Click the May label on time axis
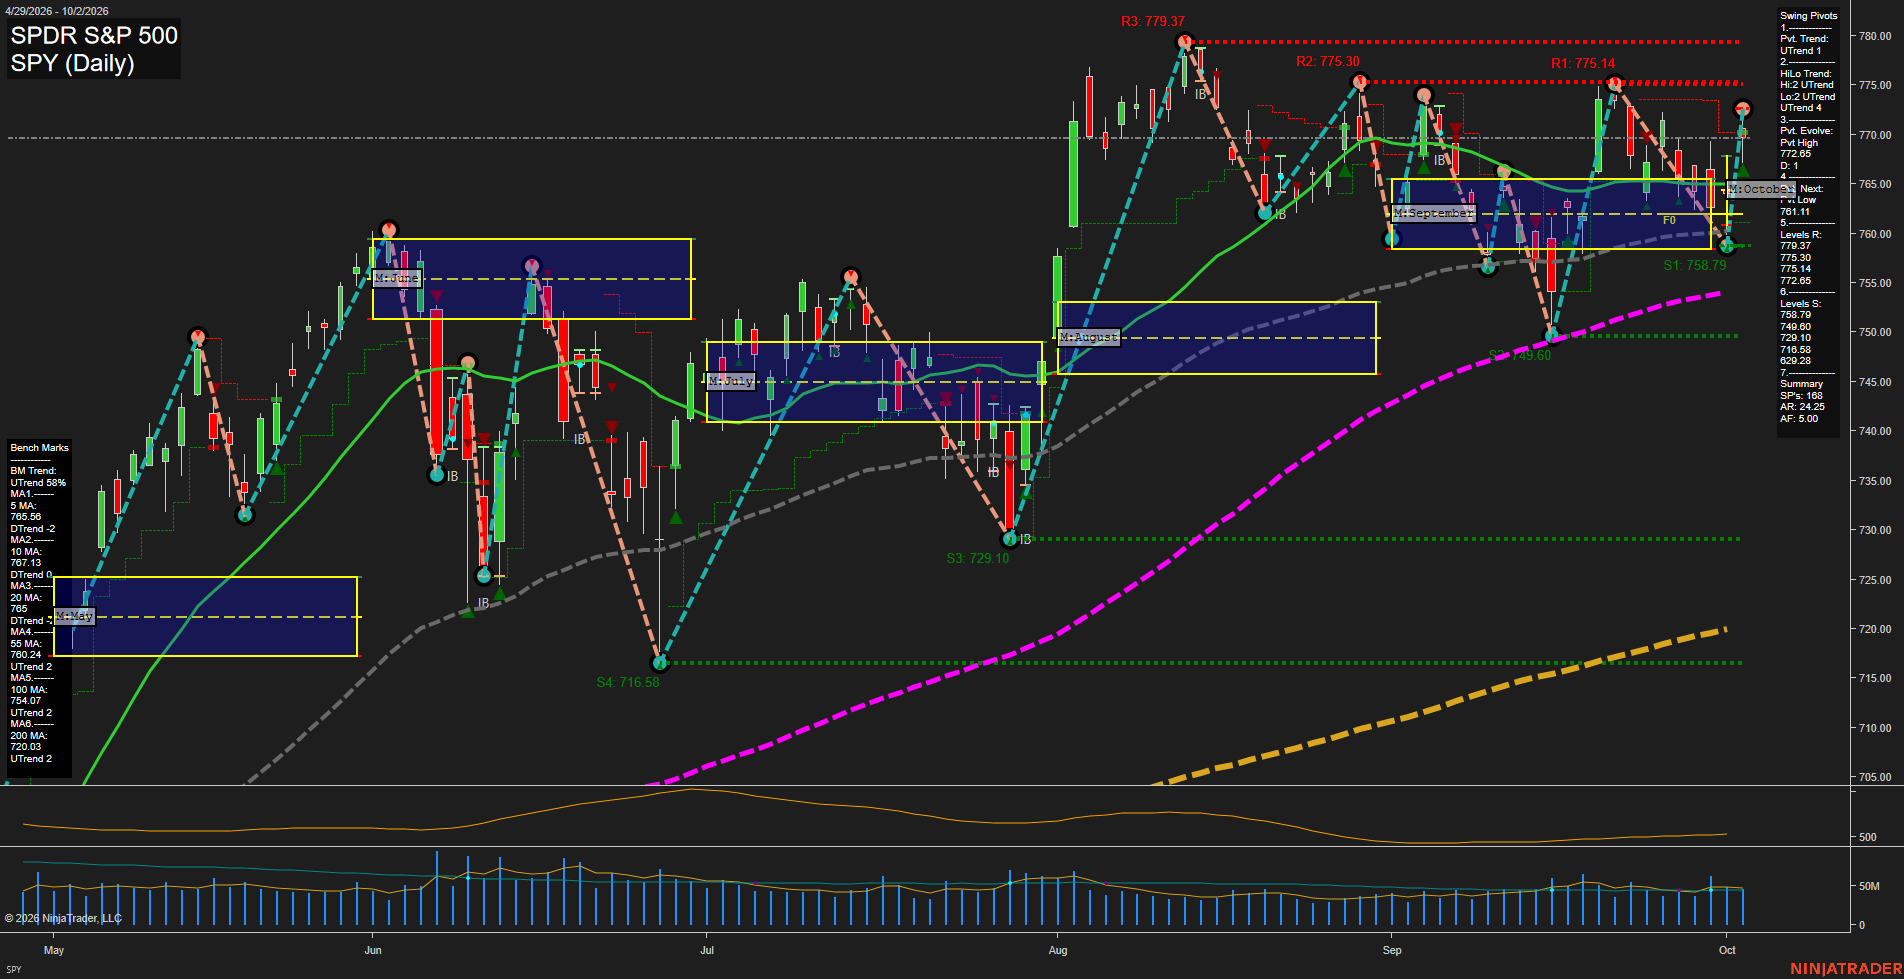Viewport: 1904px width, 979px height. pos(54,950)
